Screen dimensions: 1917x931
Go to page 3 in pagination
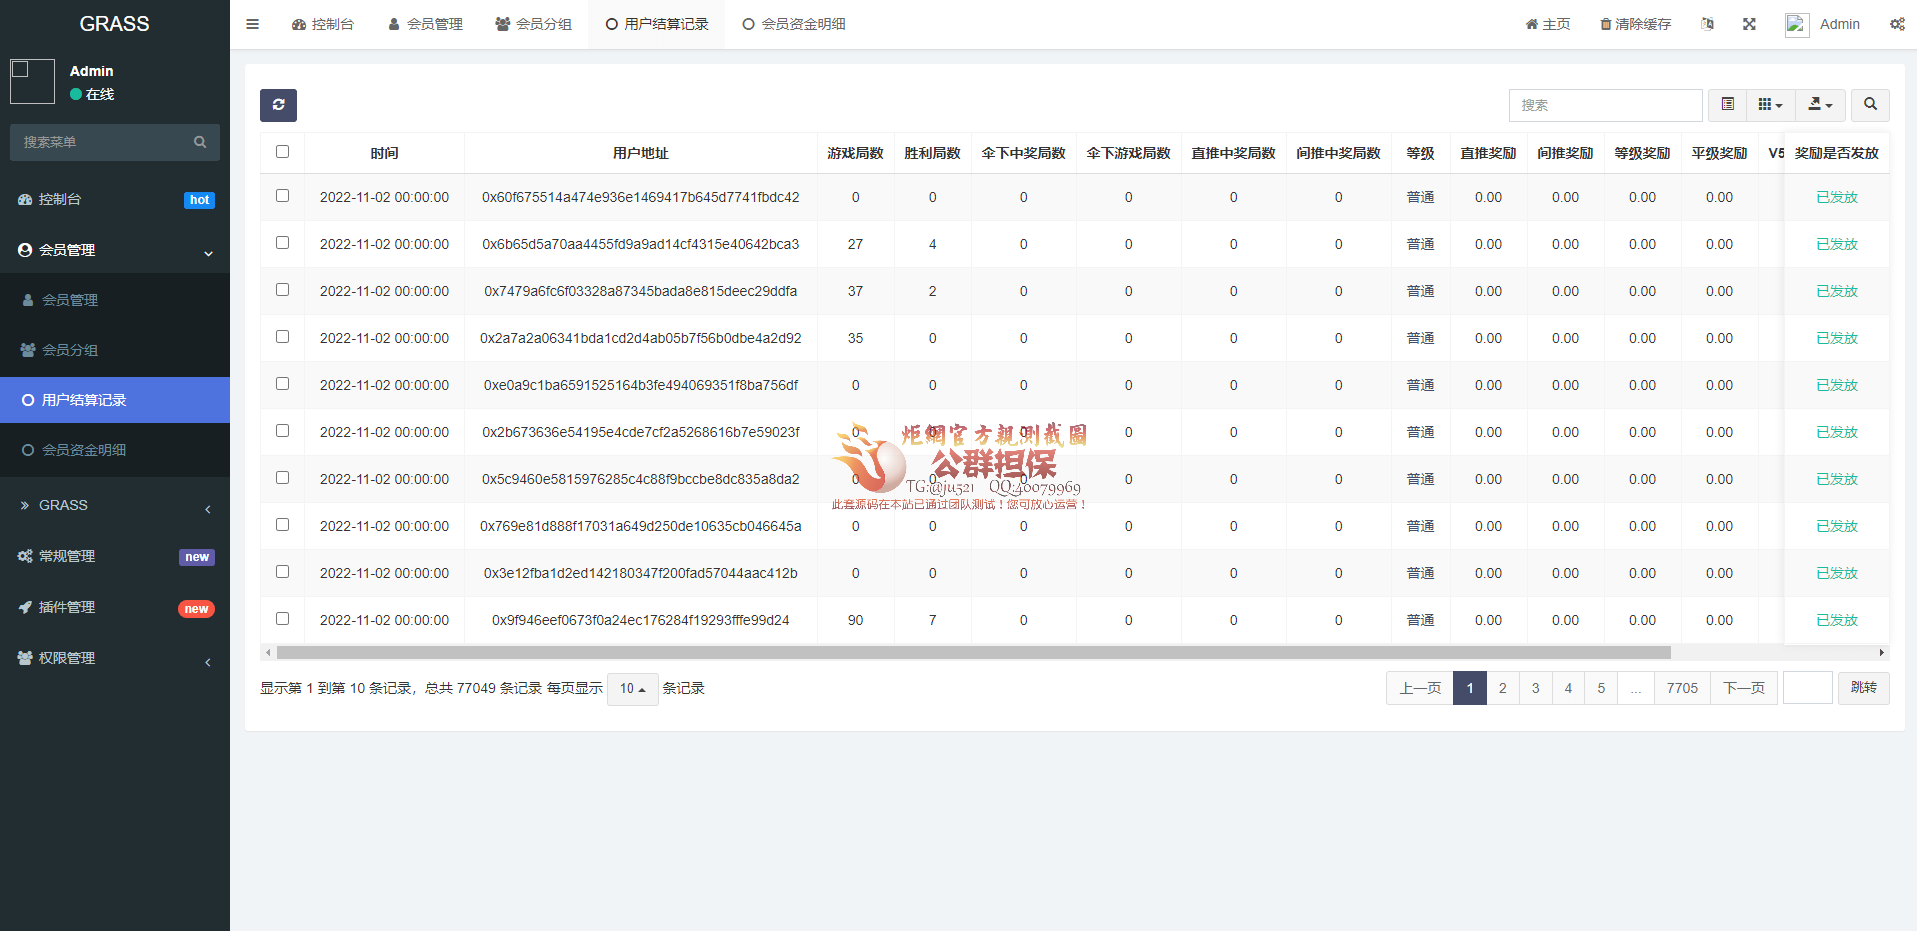pos(1535,688)
